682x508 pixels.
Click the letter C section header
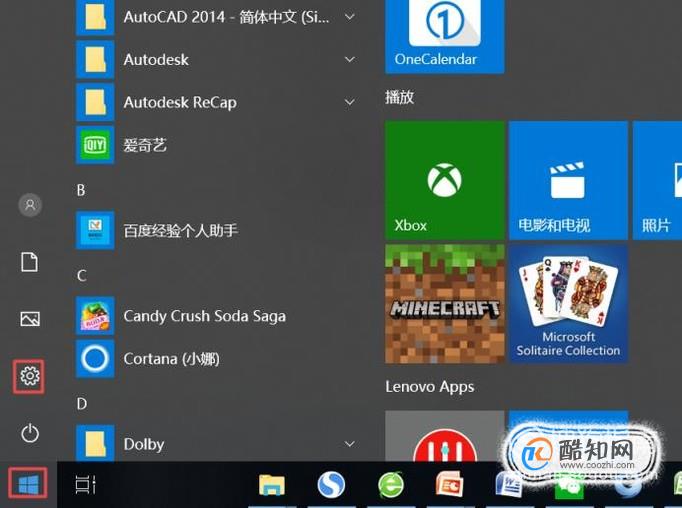[x=81, y=275]
